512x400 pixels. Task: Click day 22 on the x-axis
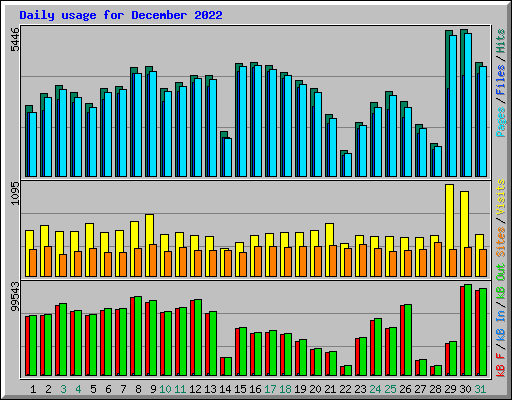pos(345,389)
